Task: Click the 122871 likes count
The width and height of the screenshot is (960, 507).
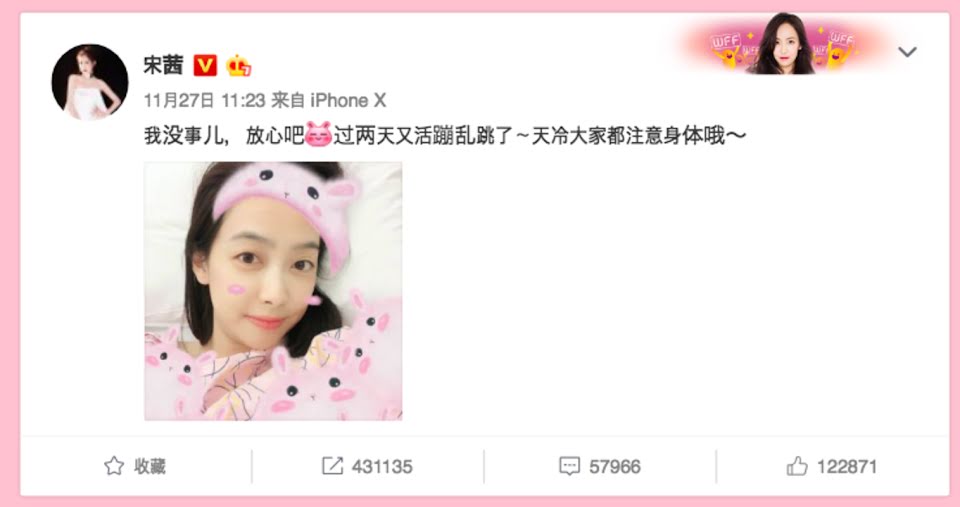Action: click(847, 467)
